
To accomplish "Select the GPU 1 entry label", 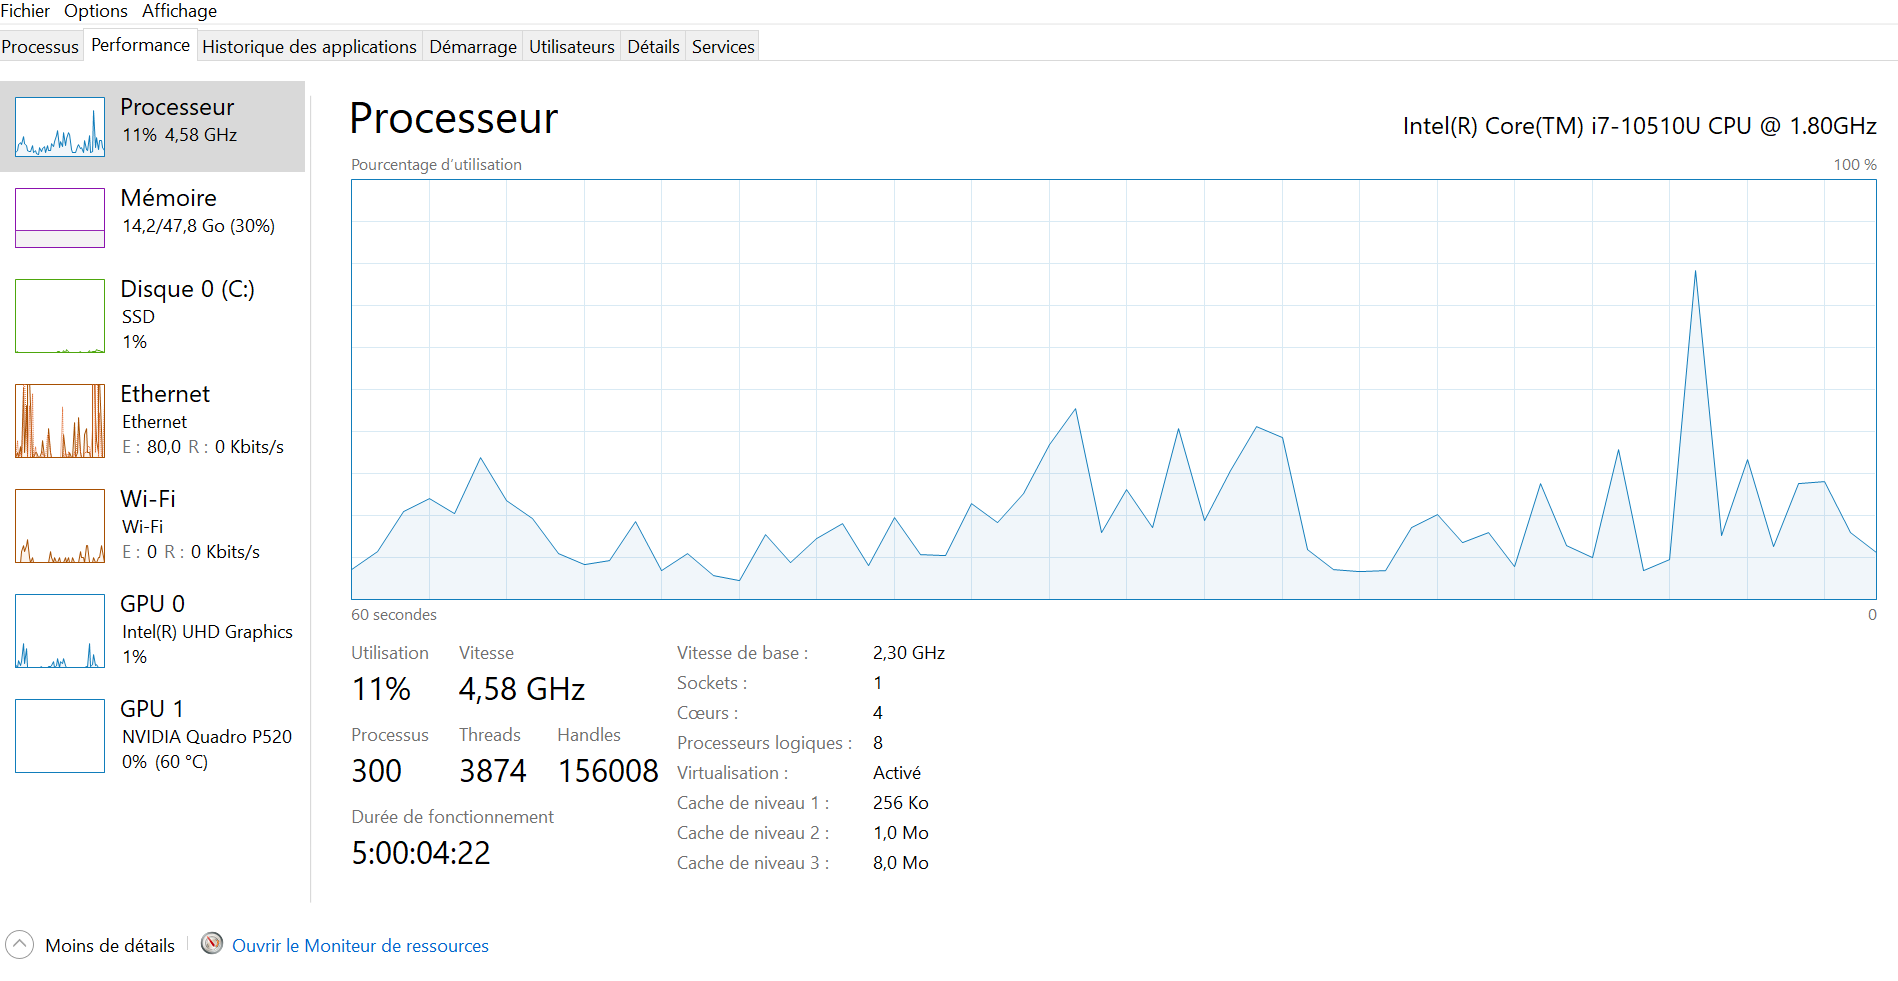I will pyautogui.click(x=152, y=709).
